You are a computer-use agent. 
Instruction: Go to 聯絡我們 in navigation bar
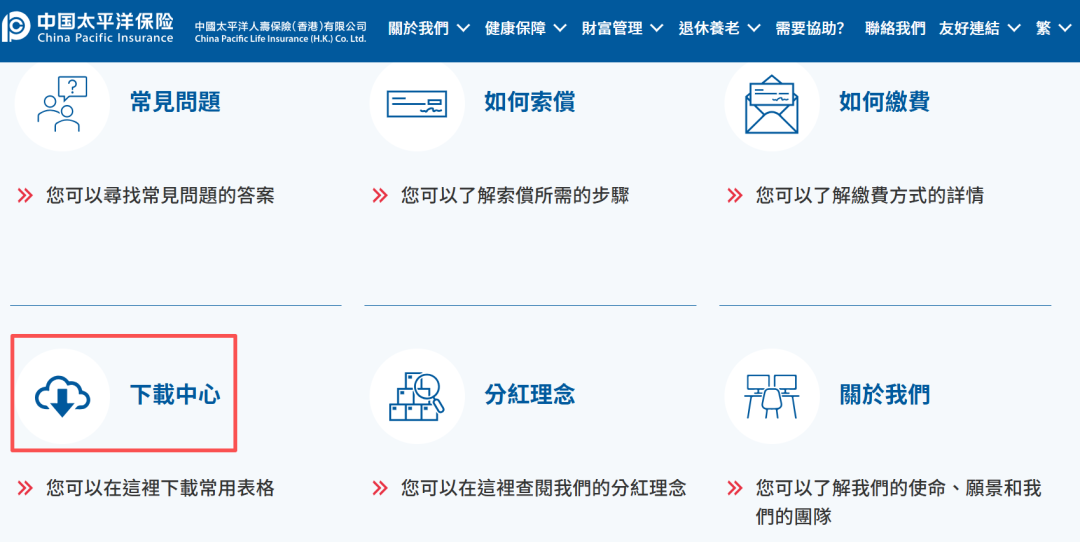(895, 28)
